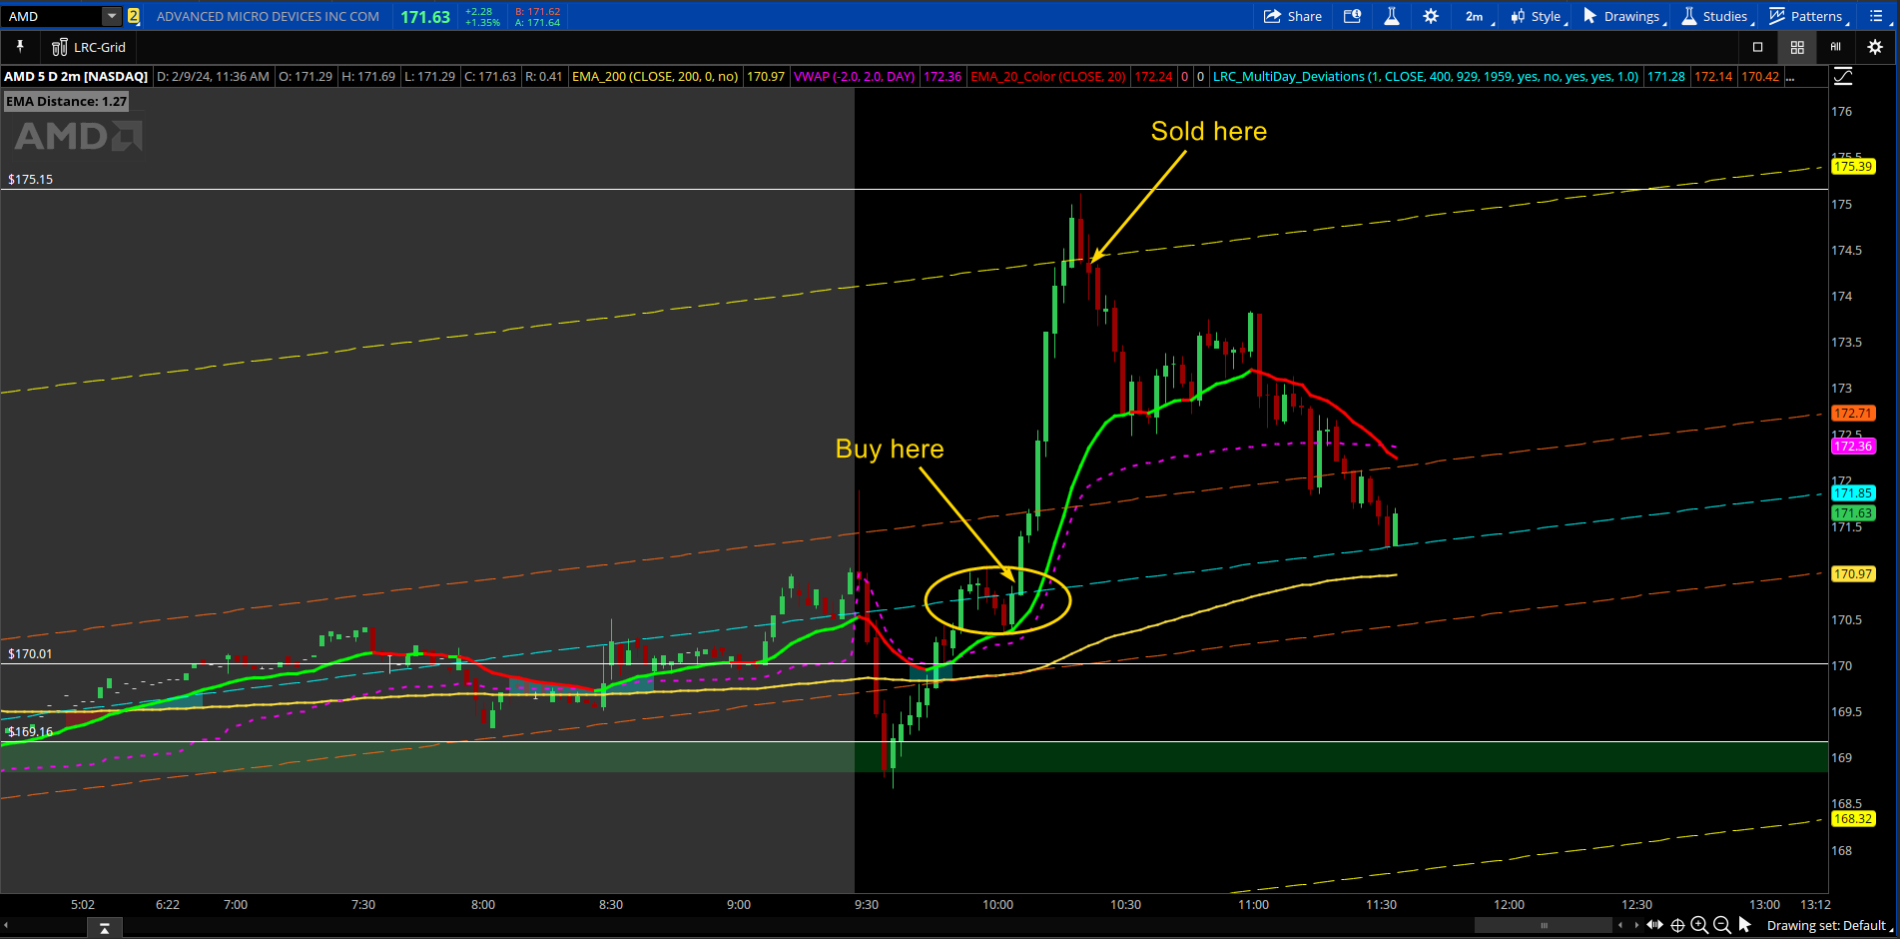Select the crosshair pan icon
The width and height of the screenshot is (1900, 939).
(1677, 925)
